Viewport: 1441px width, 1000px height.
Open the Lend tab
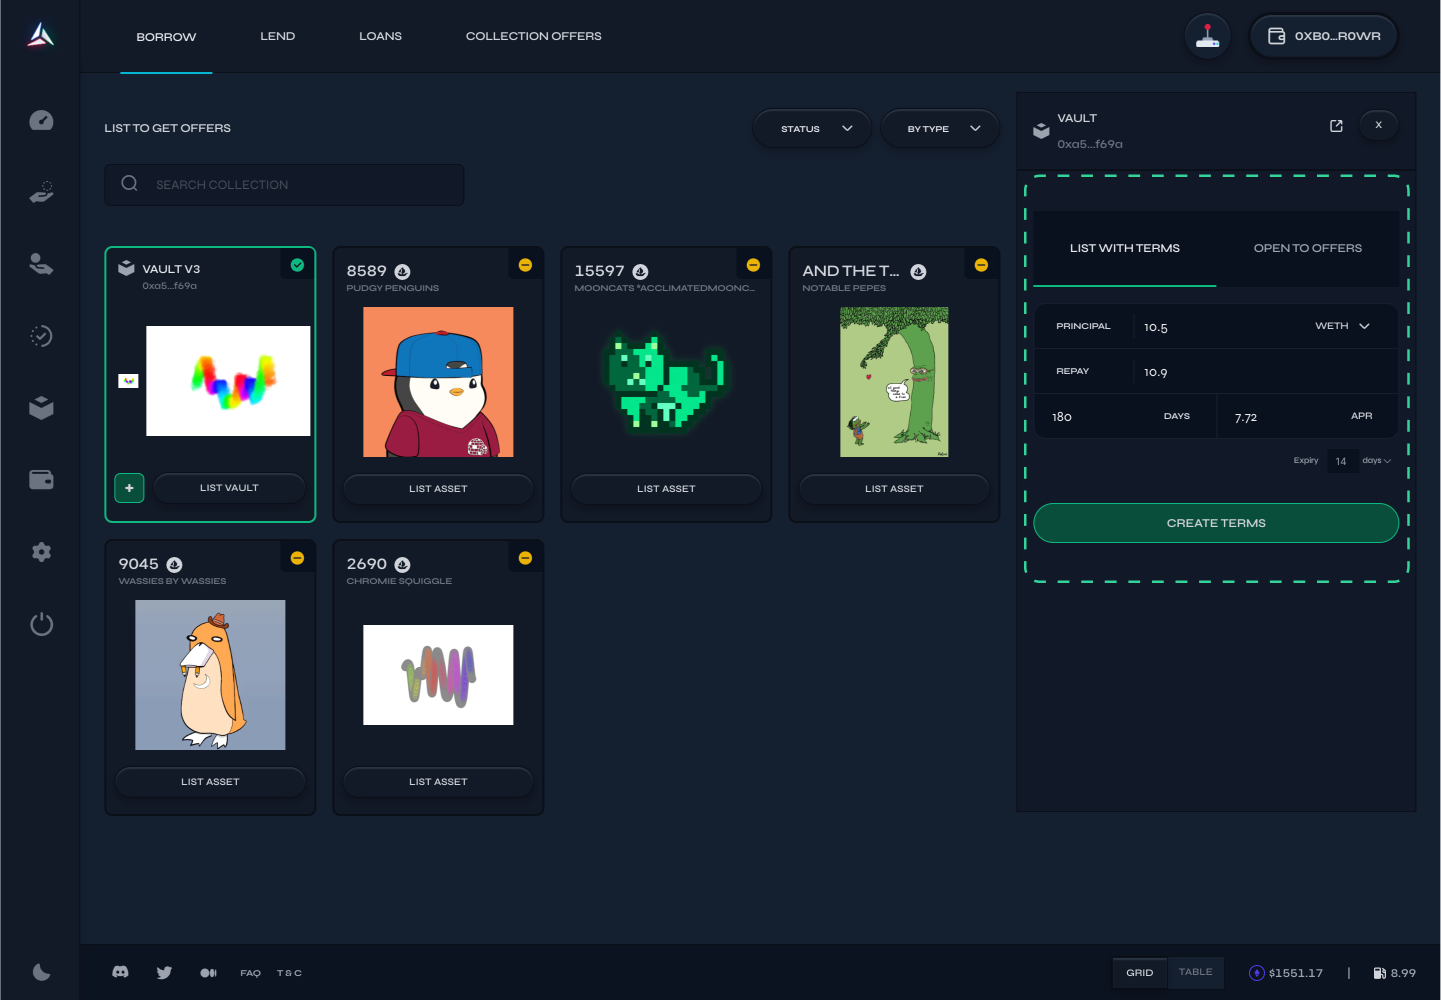278,36
